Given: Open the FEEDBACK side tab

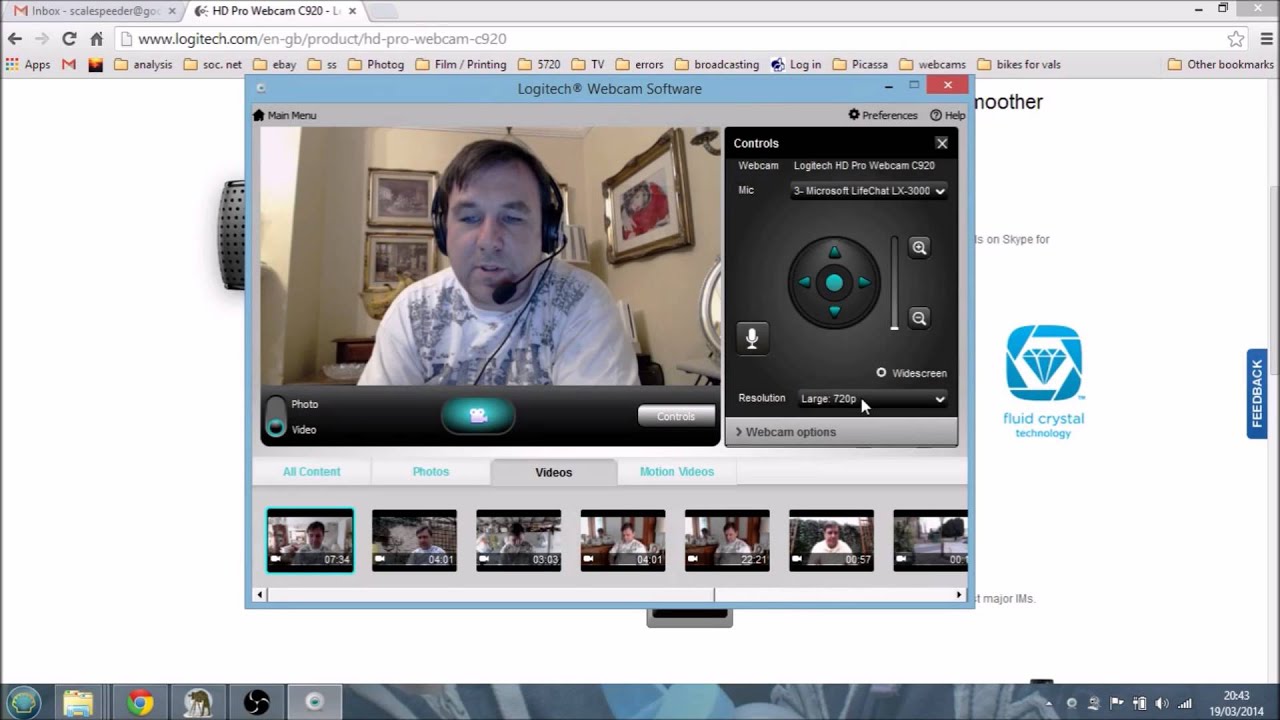Looking at the screenshot, I should 1257,393.
